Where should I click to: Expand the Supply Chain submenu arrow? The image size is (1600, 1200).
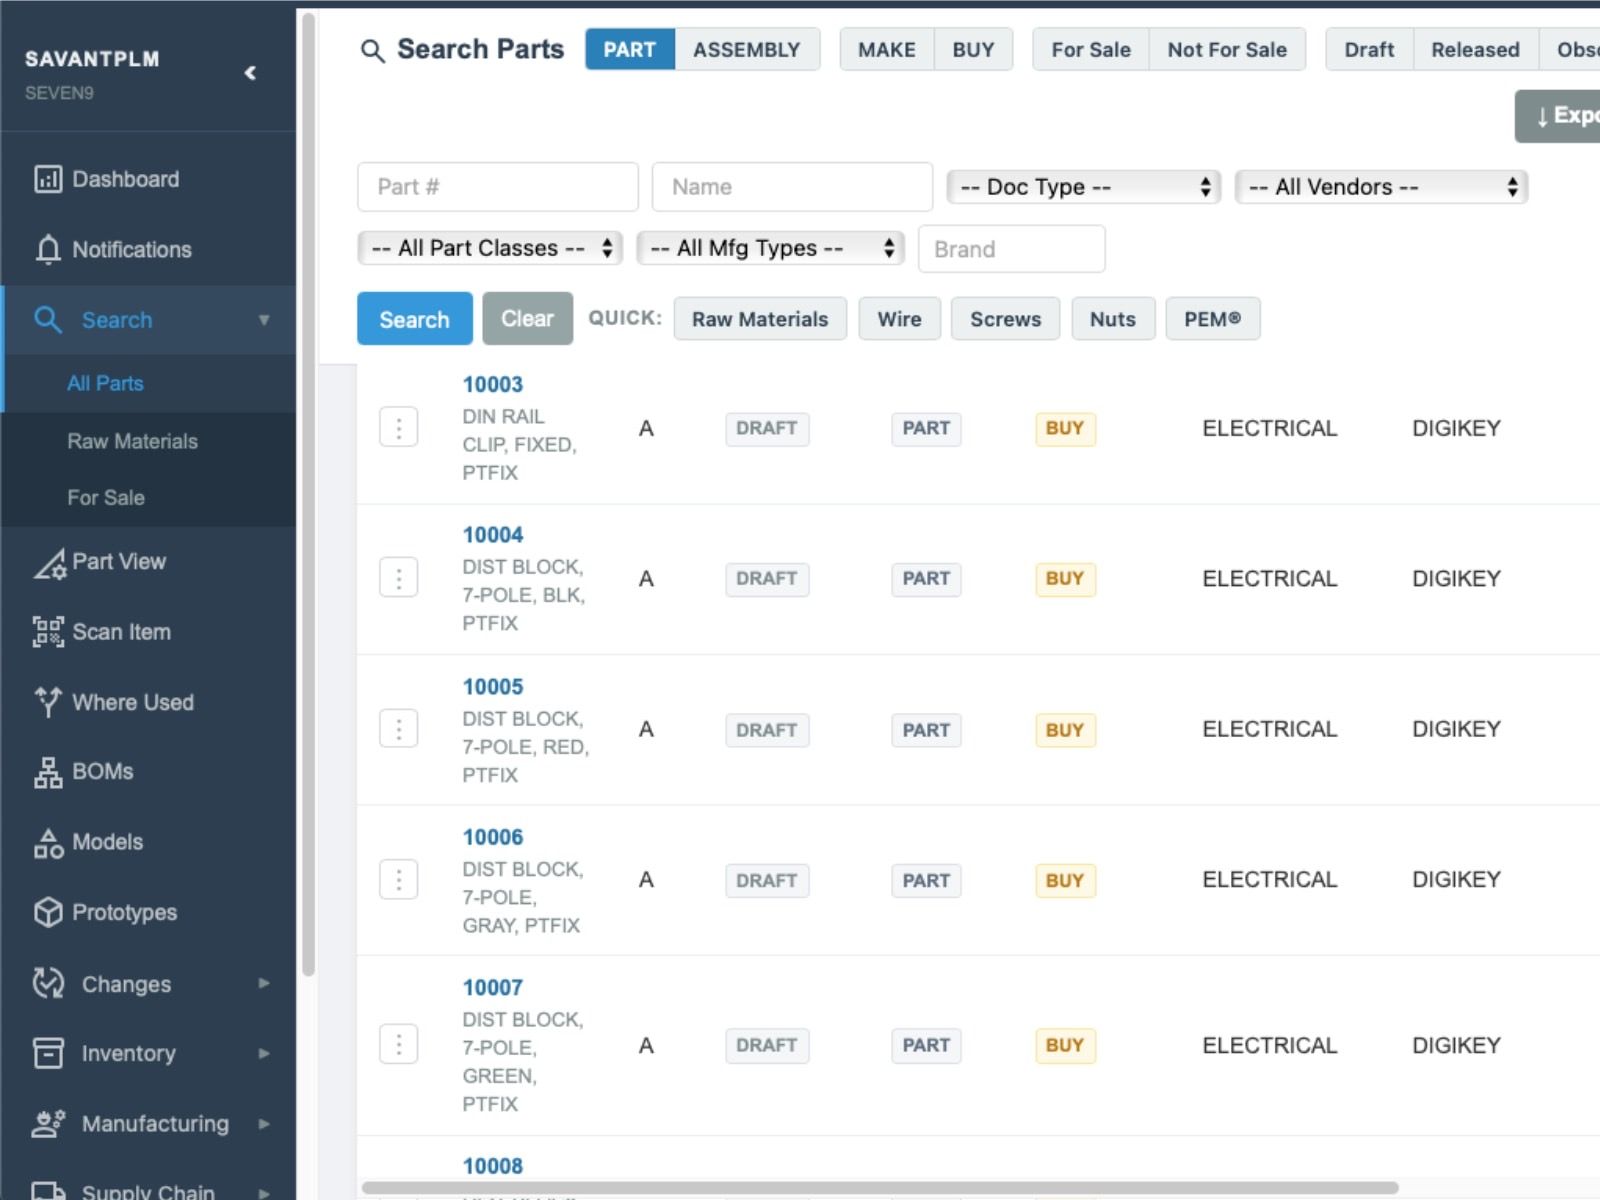click(264, 1192)
